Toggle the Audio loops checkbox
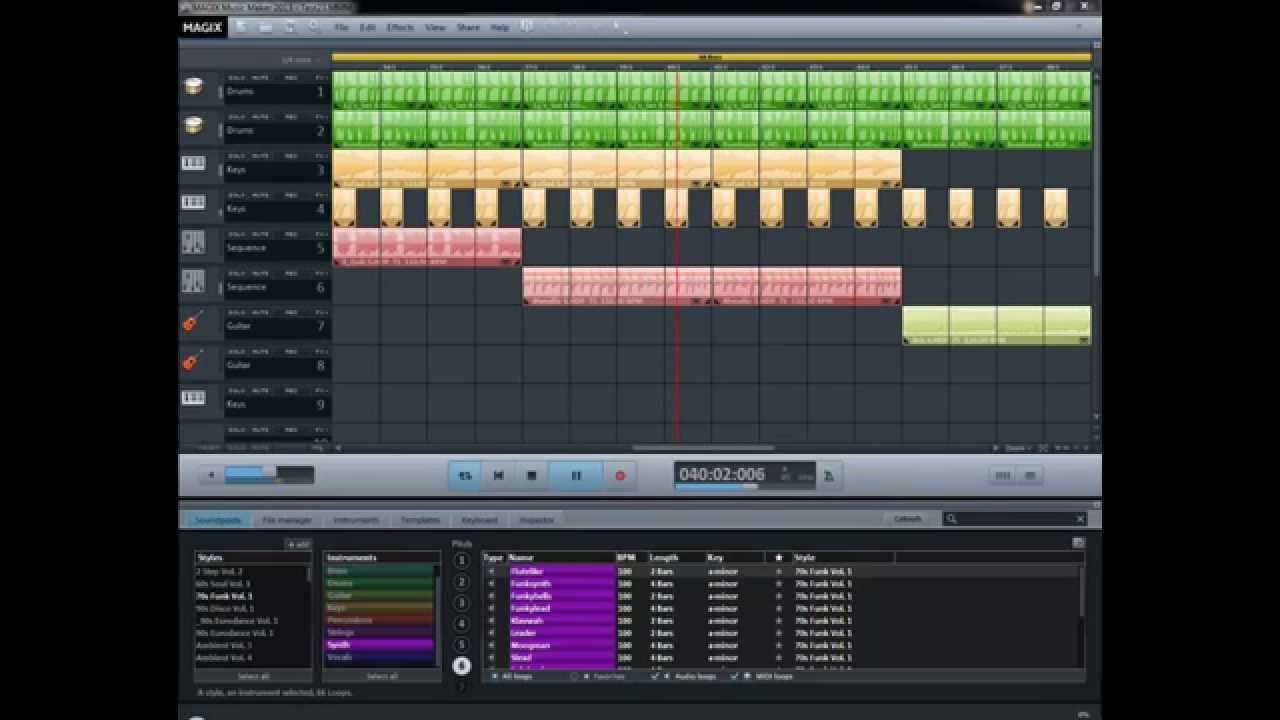Image resolution: width=1280 pixels, height=720 pixels. pos(655,676)
